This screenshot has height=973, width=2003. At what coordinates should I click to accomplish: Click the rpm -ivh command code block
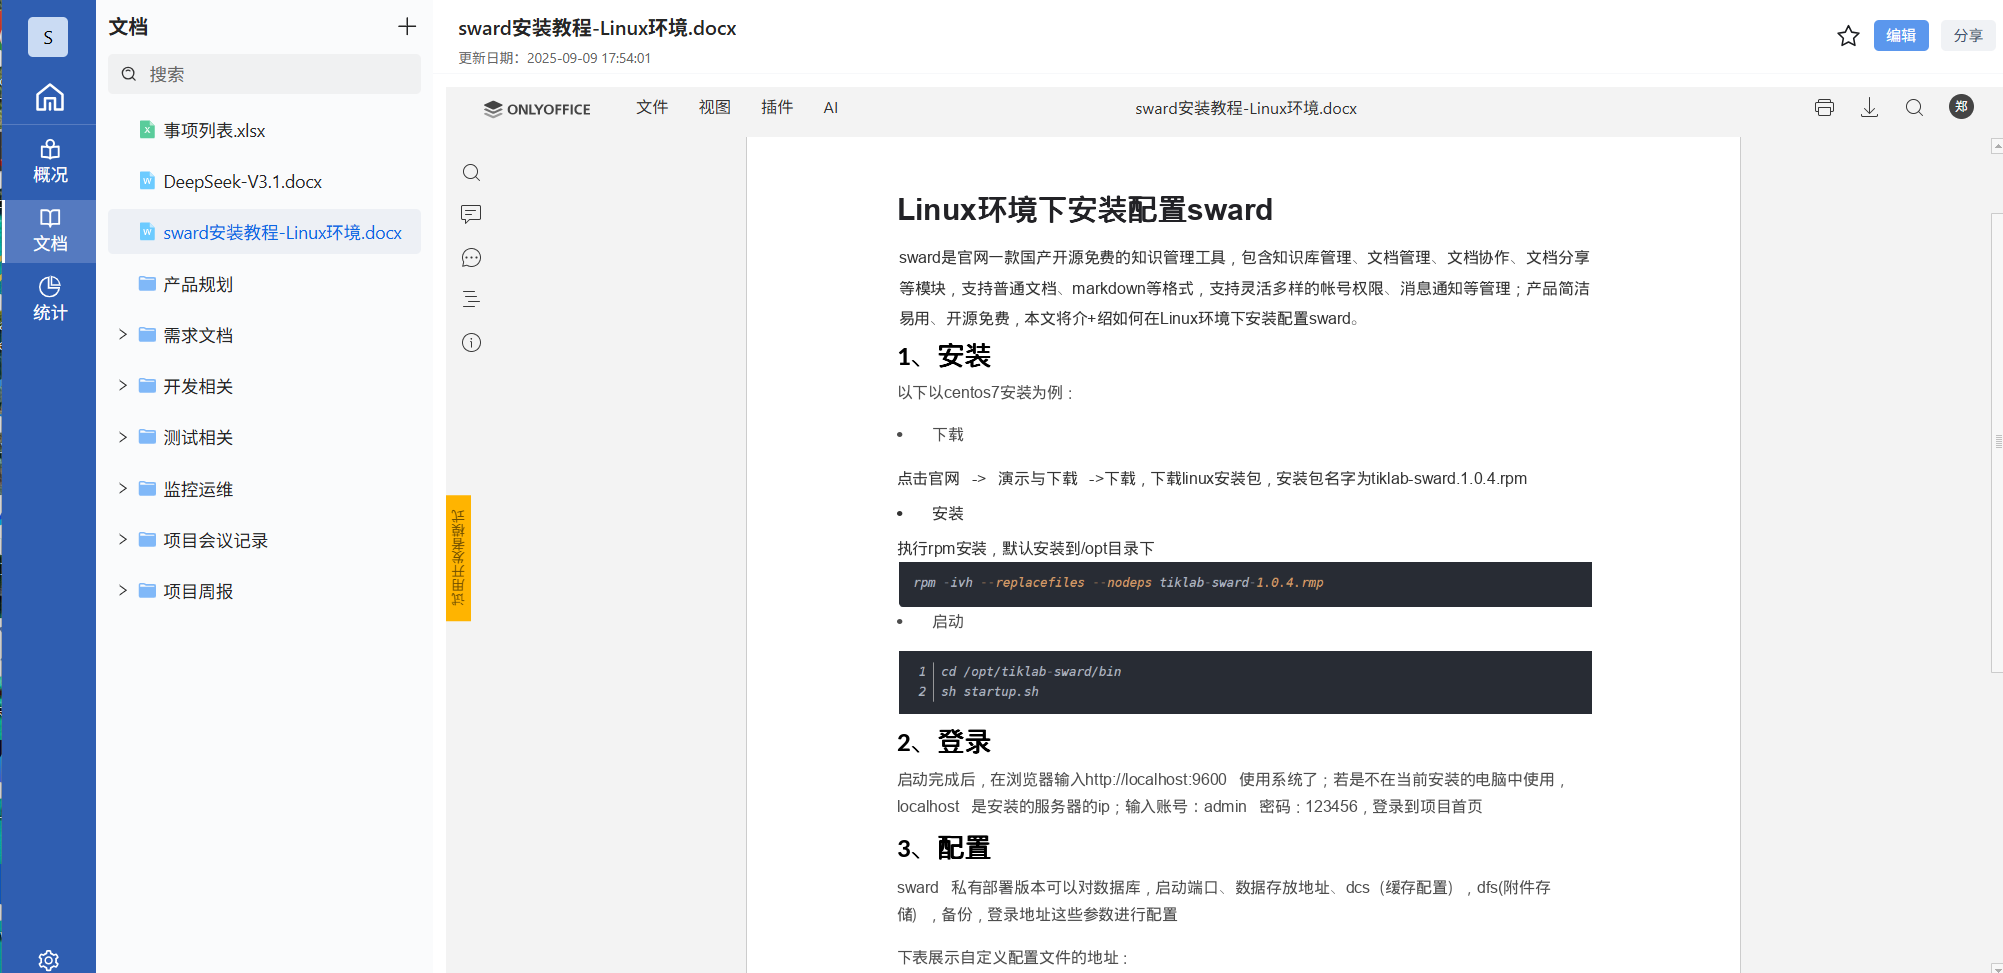tap(1245, 584)
